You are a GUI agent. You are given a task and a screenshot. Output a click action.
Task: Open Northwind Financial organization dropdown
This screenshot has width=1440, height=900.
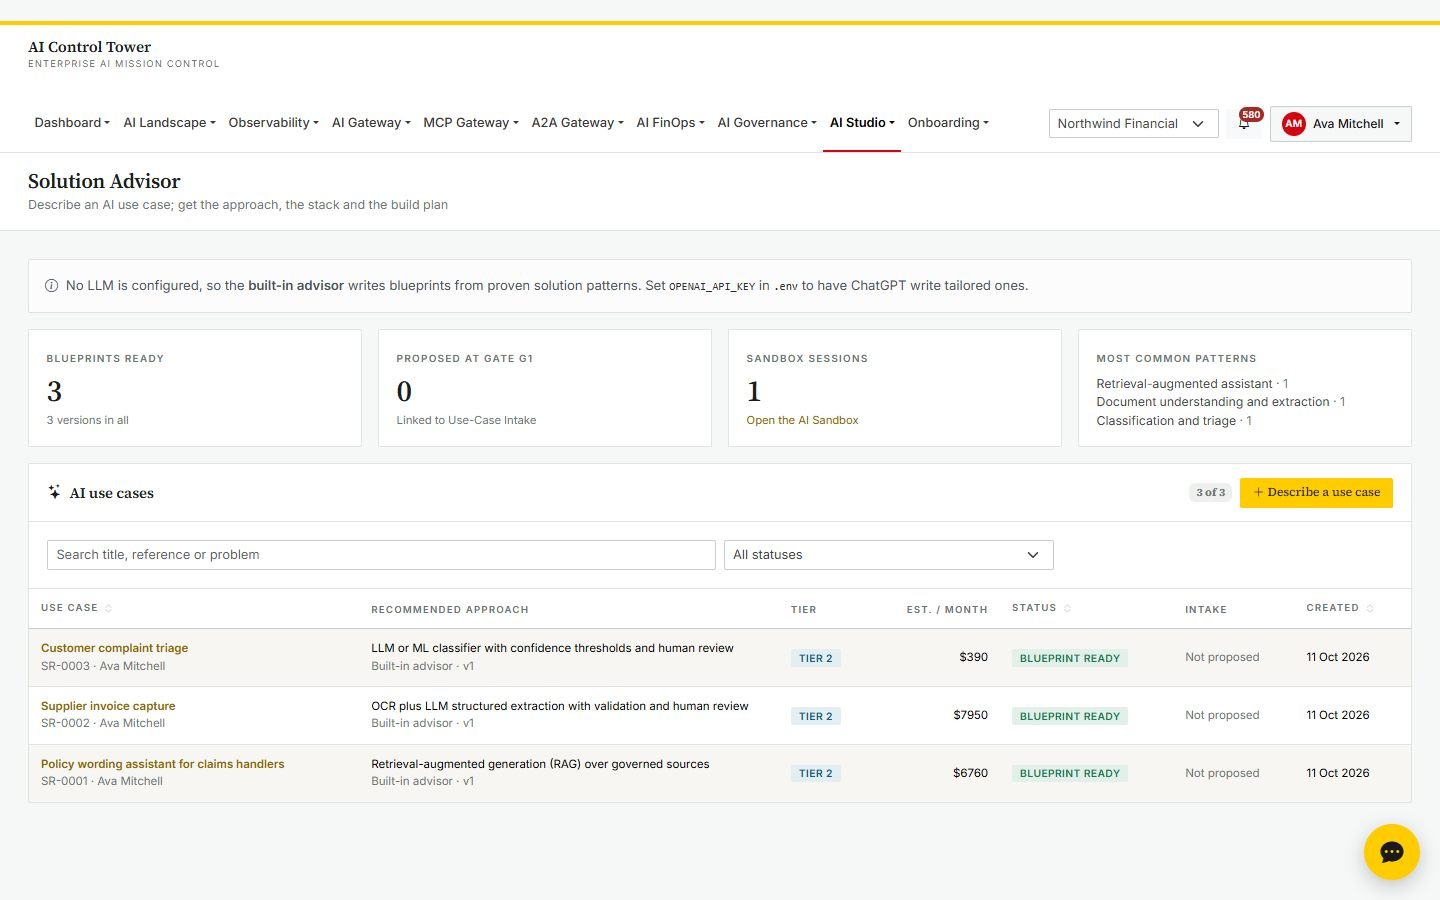click(1133, 124)
